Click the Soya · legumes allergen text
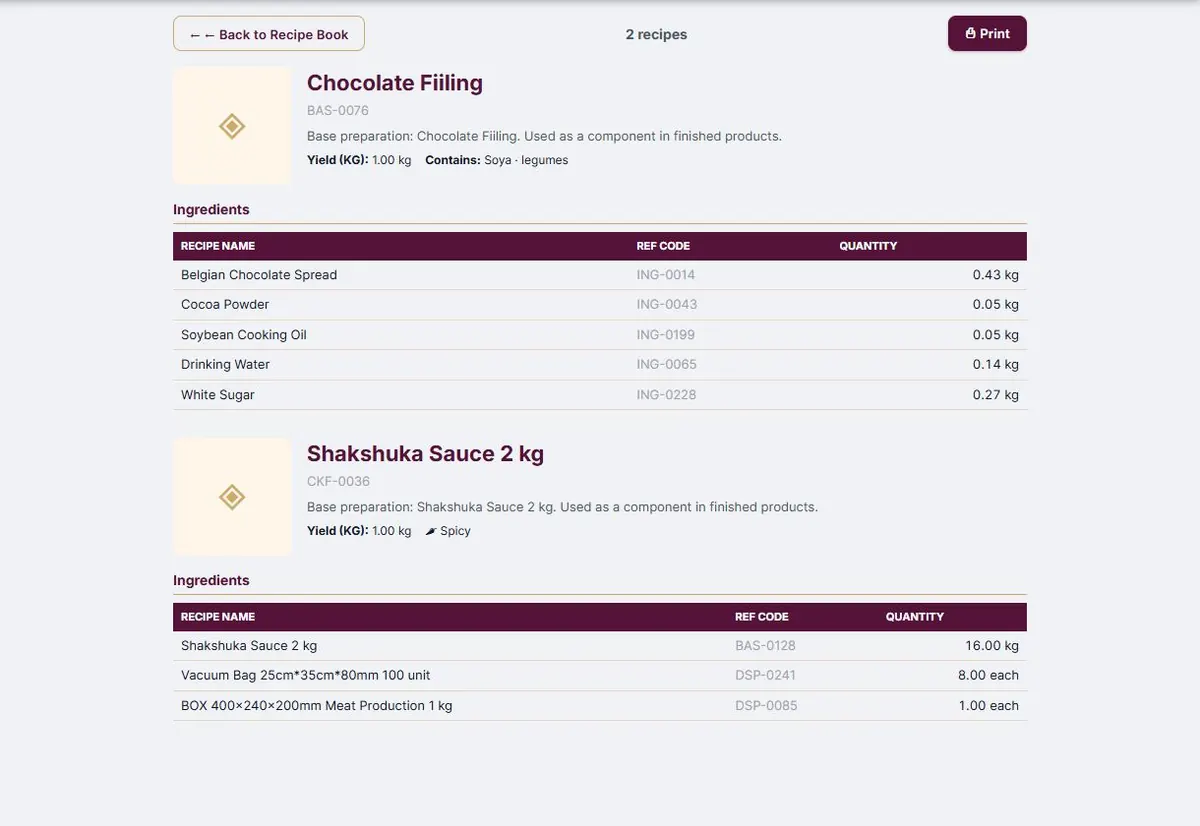Viewport: 1200px width, 826px height. (526, 160)
